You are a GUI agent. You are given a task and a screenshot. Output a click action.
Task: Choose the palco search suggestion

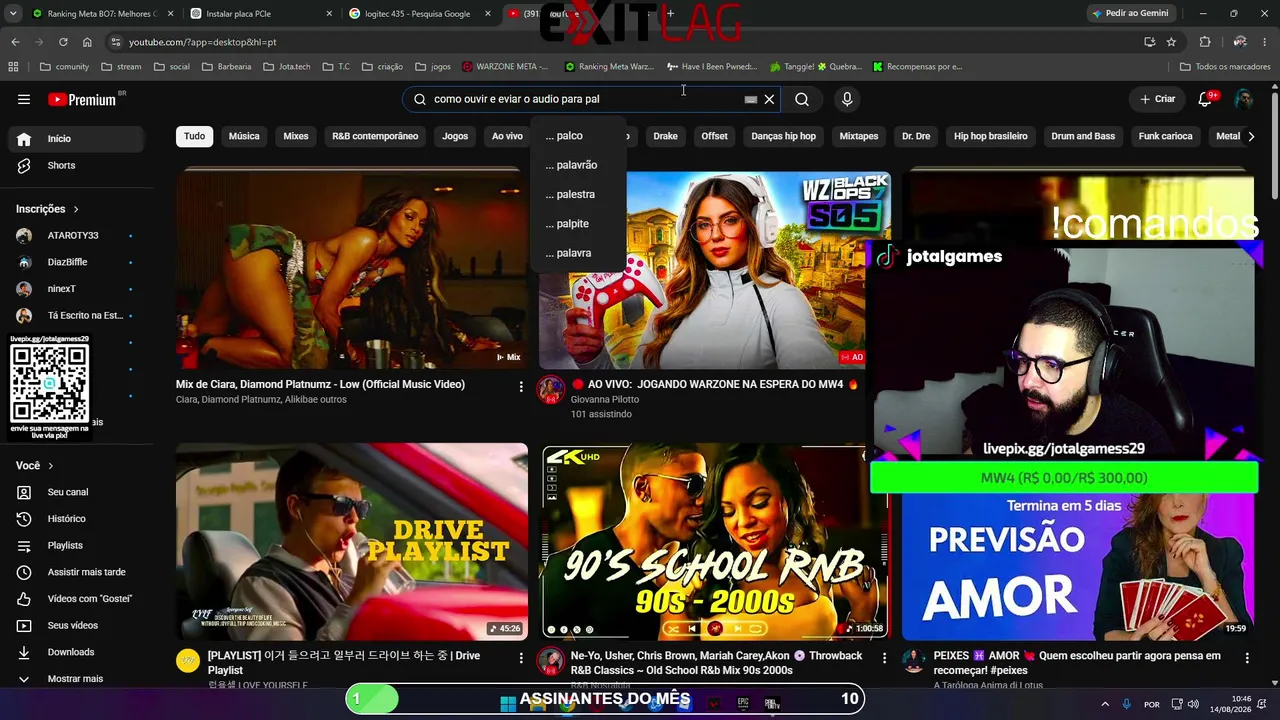click(579, 136)
